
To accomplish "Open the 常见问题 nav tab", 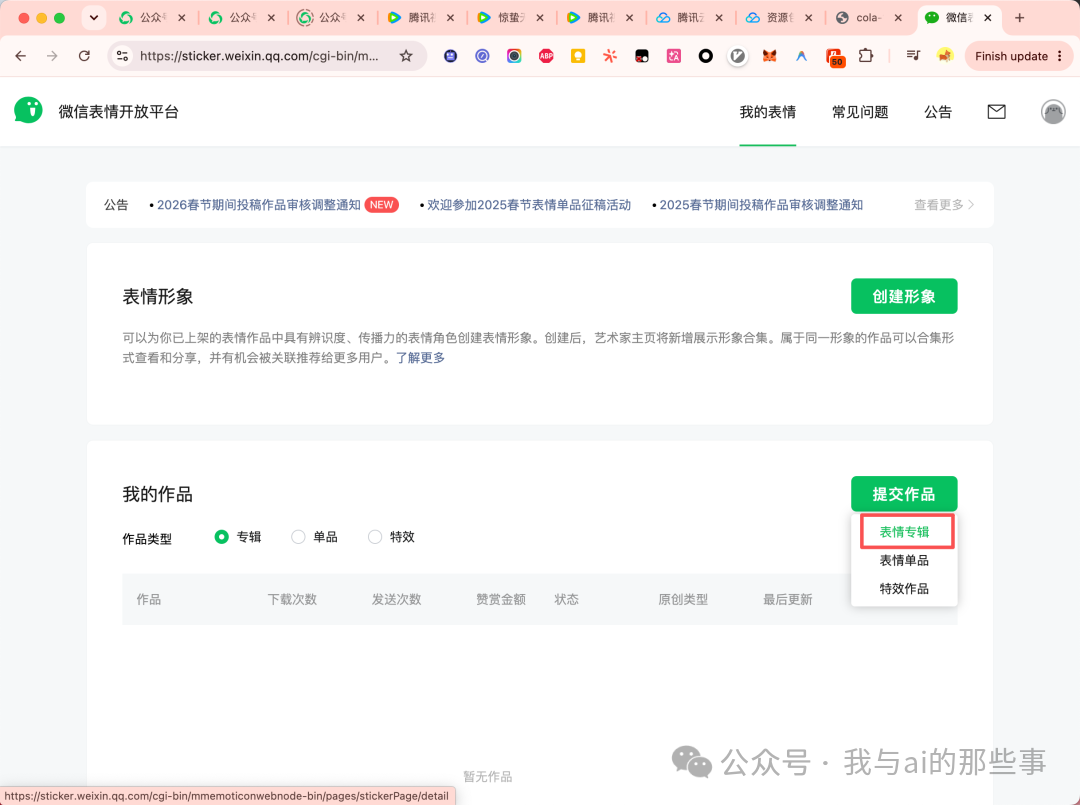I will (860, 112).
